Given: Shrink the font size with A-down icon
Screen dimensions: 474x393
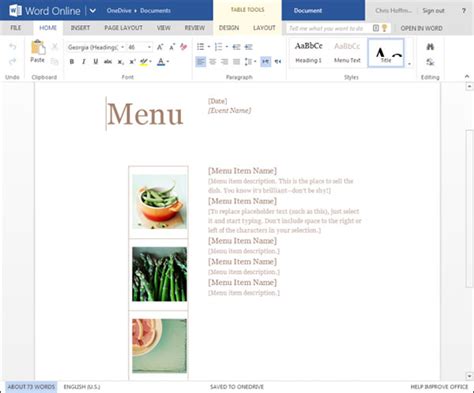Looking at the screenshot, I should 172,47.
